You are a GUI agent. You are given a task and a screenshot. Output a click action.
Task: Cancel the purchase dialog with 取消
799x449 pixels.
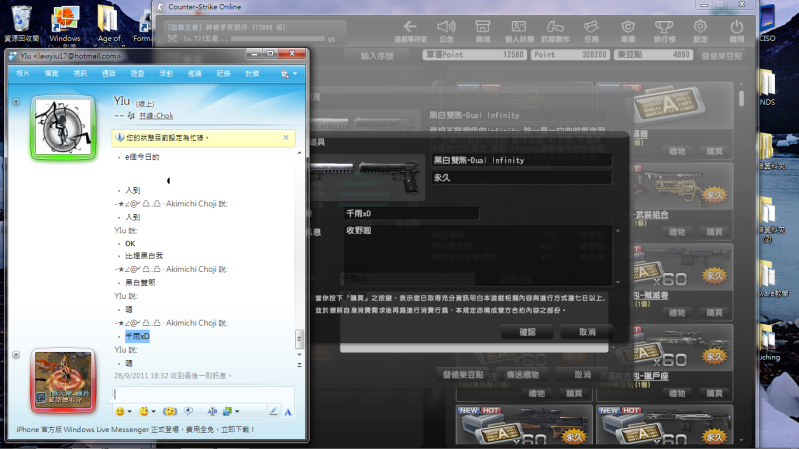pos(587,332)
